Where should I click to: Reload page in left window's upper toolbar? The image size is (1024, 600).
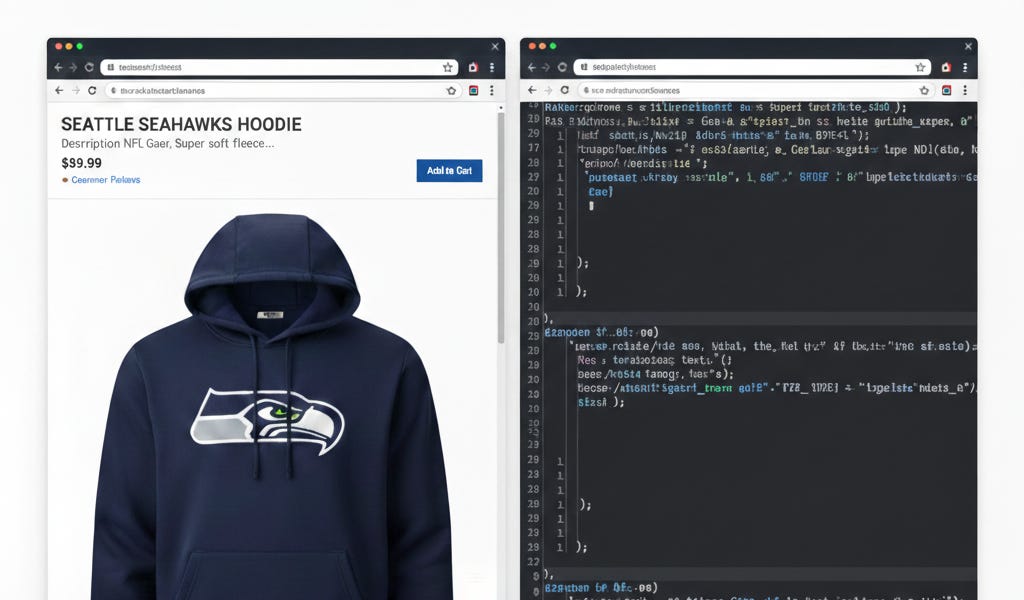89,67
